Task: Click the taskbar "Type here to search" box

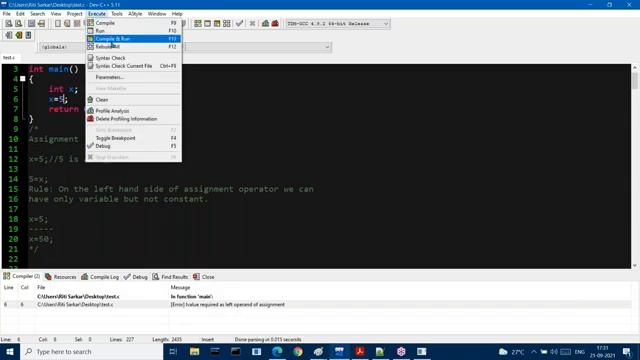Action: point(92,351)
